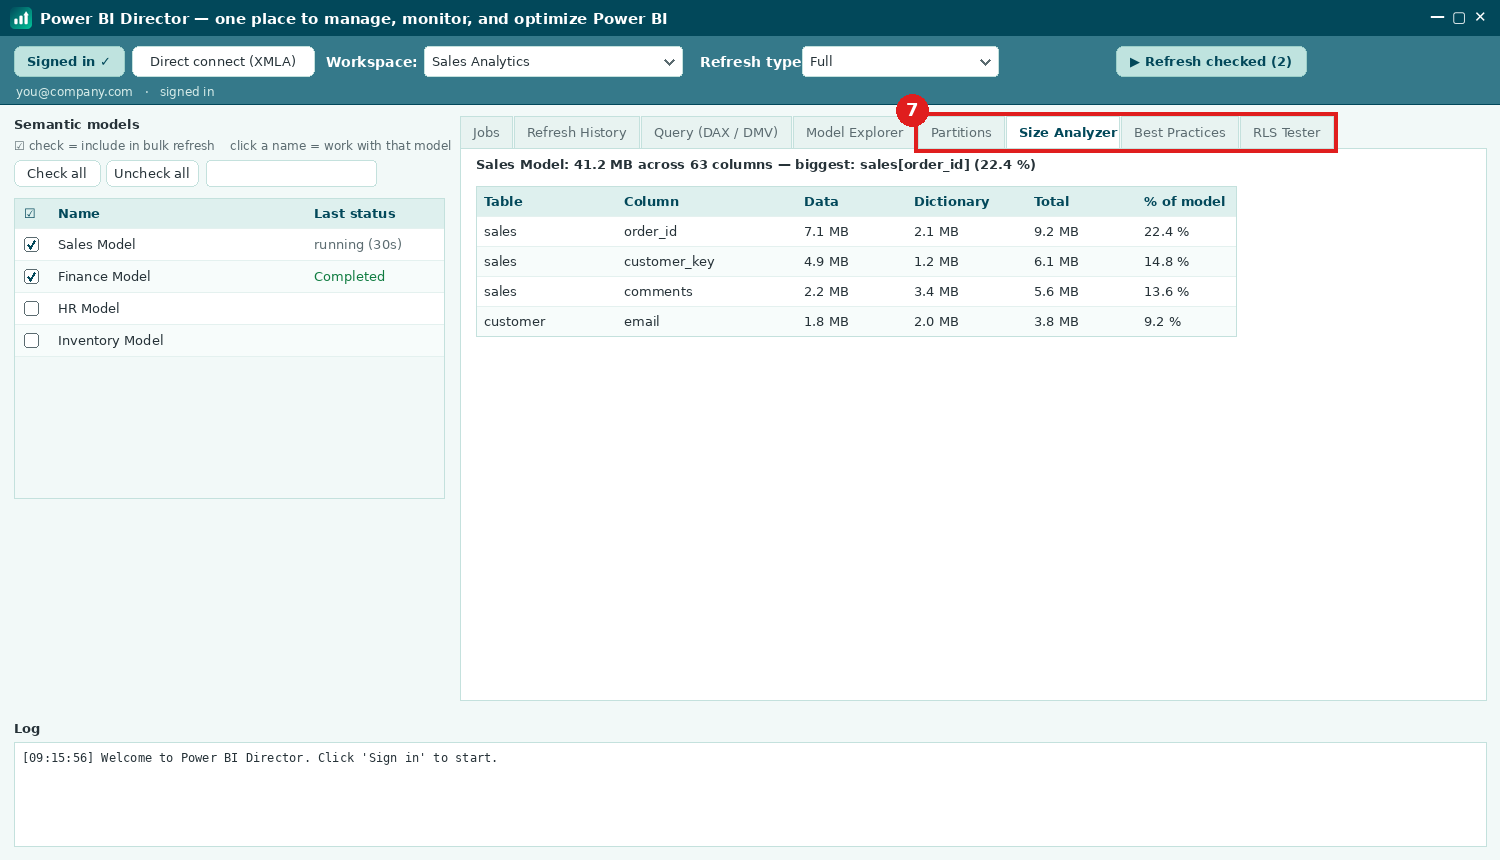
Task: Click the Uncheck all button
Action: point(152,173)
